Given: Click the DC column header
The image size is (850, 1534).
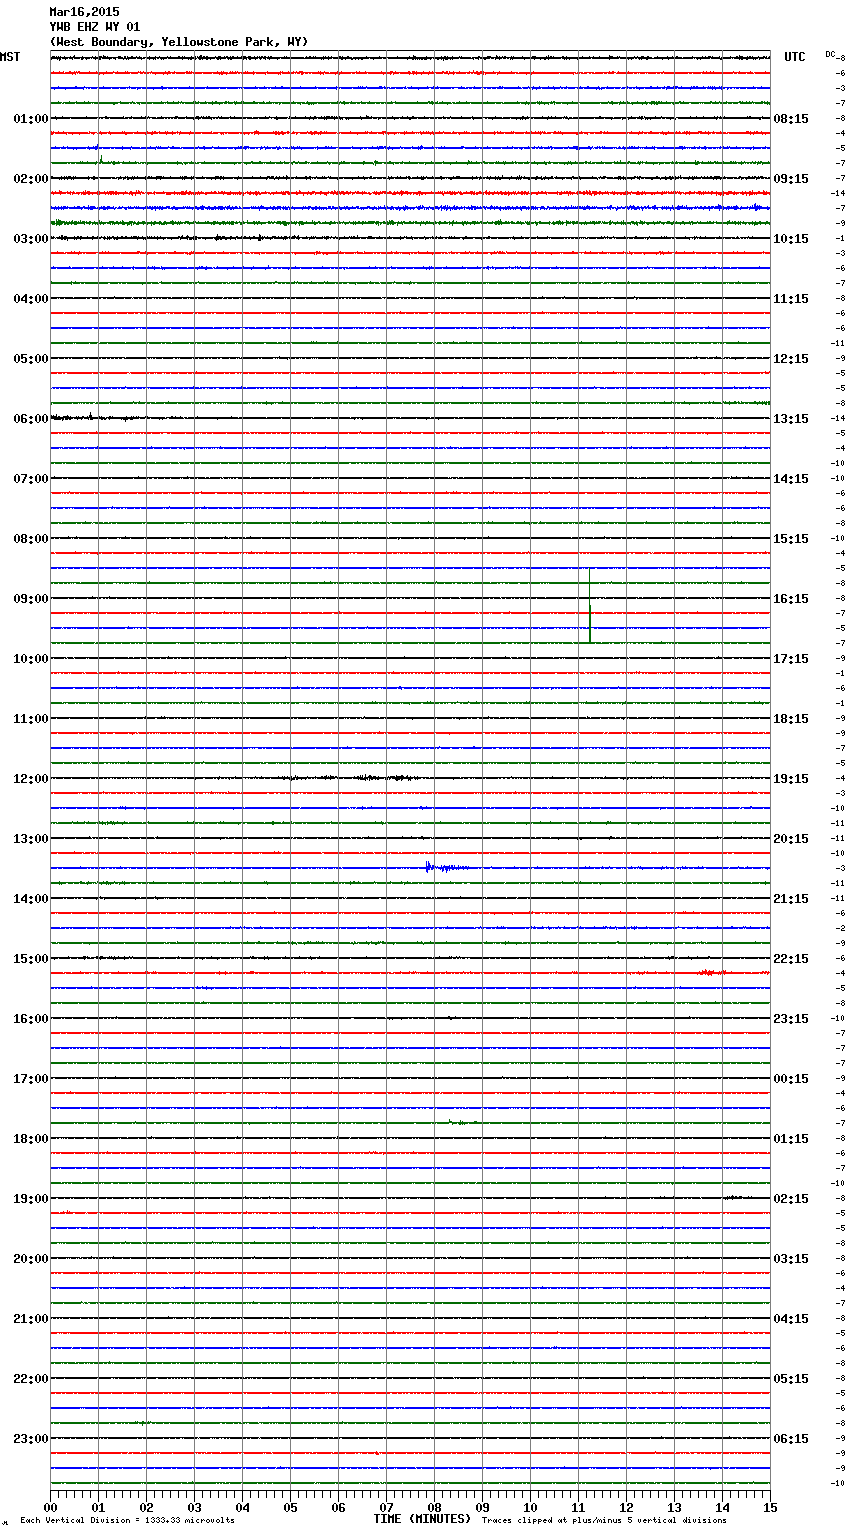Looking at the screenshot, I should tap(830, 53).
